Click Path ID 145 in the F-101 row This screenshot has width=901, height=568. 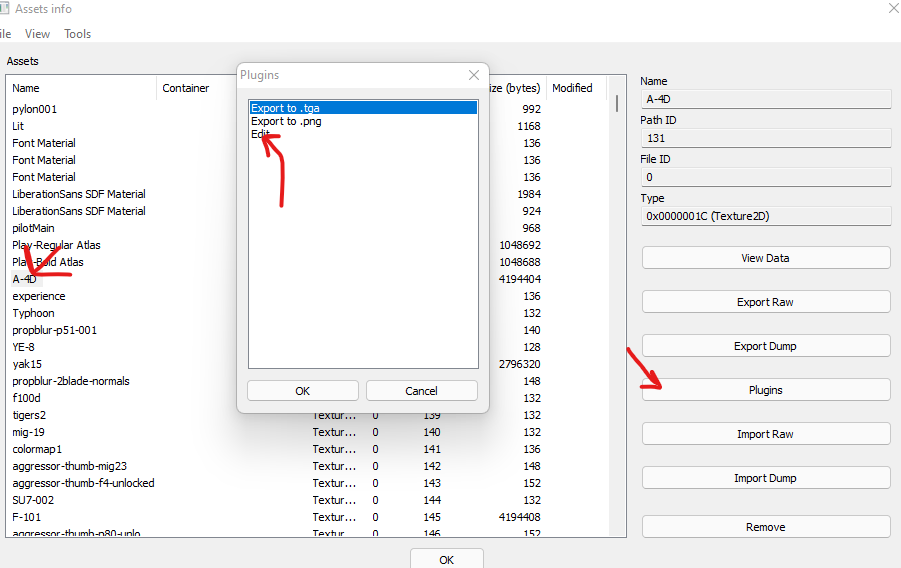click(432, 517)
